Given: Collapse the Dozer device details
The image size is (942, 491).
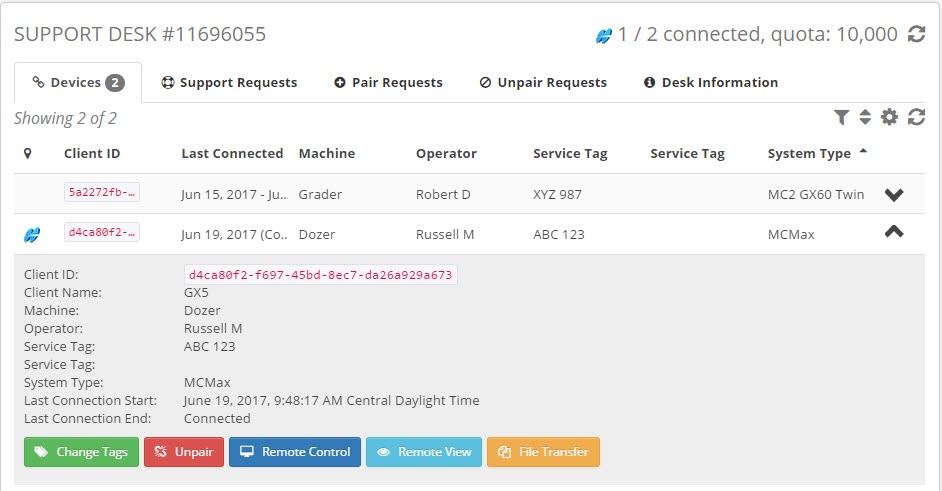Looking at the screenshot, I should coord(894,232).
